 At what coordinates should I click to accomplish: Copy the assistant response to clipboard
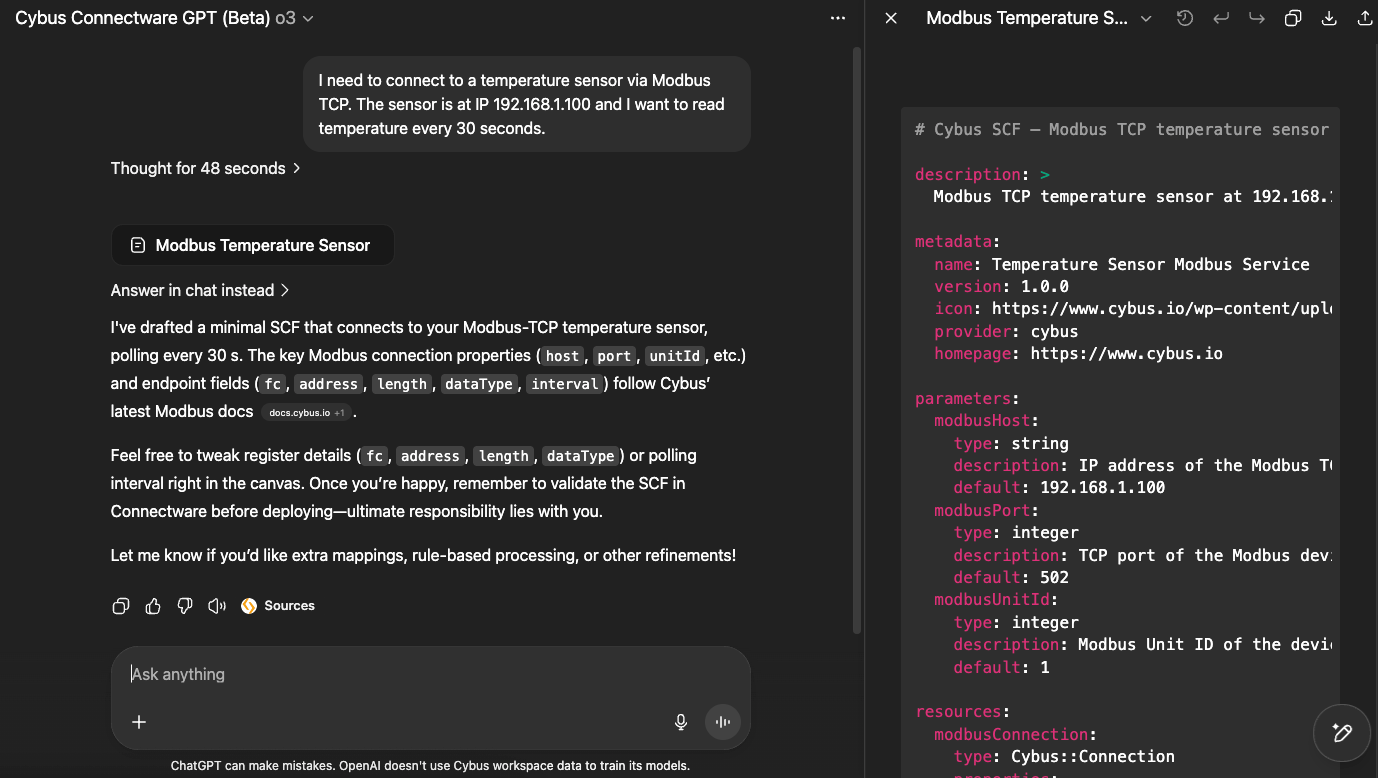tap(121, 606)
